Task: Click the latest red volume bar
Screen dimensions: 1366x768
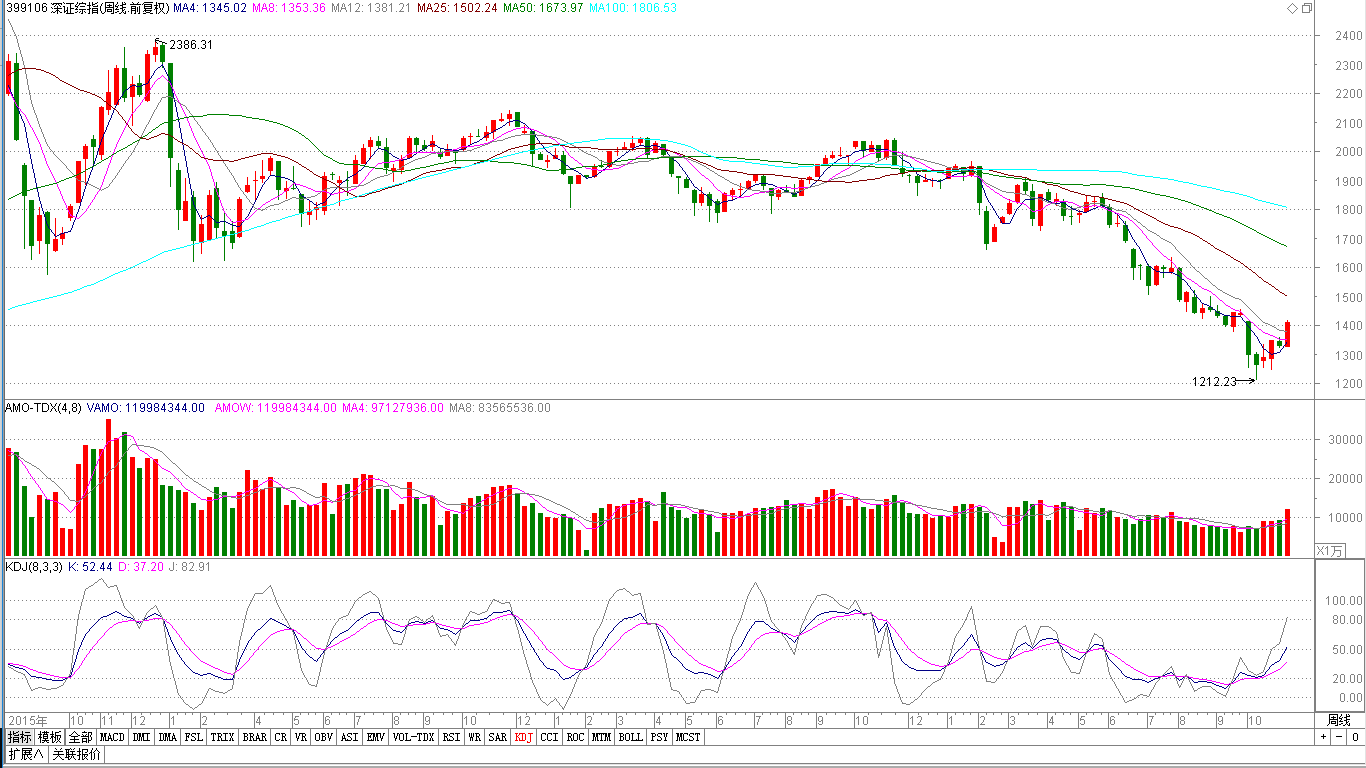Action: (1287, 533)
